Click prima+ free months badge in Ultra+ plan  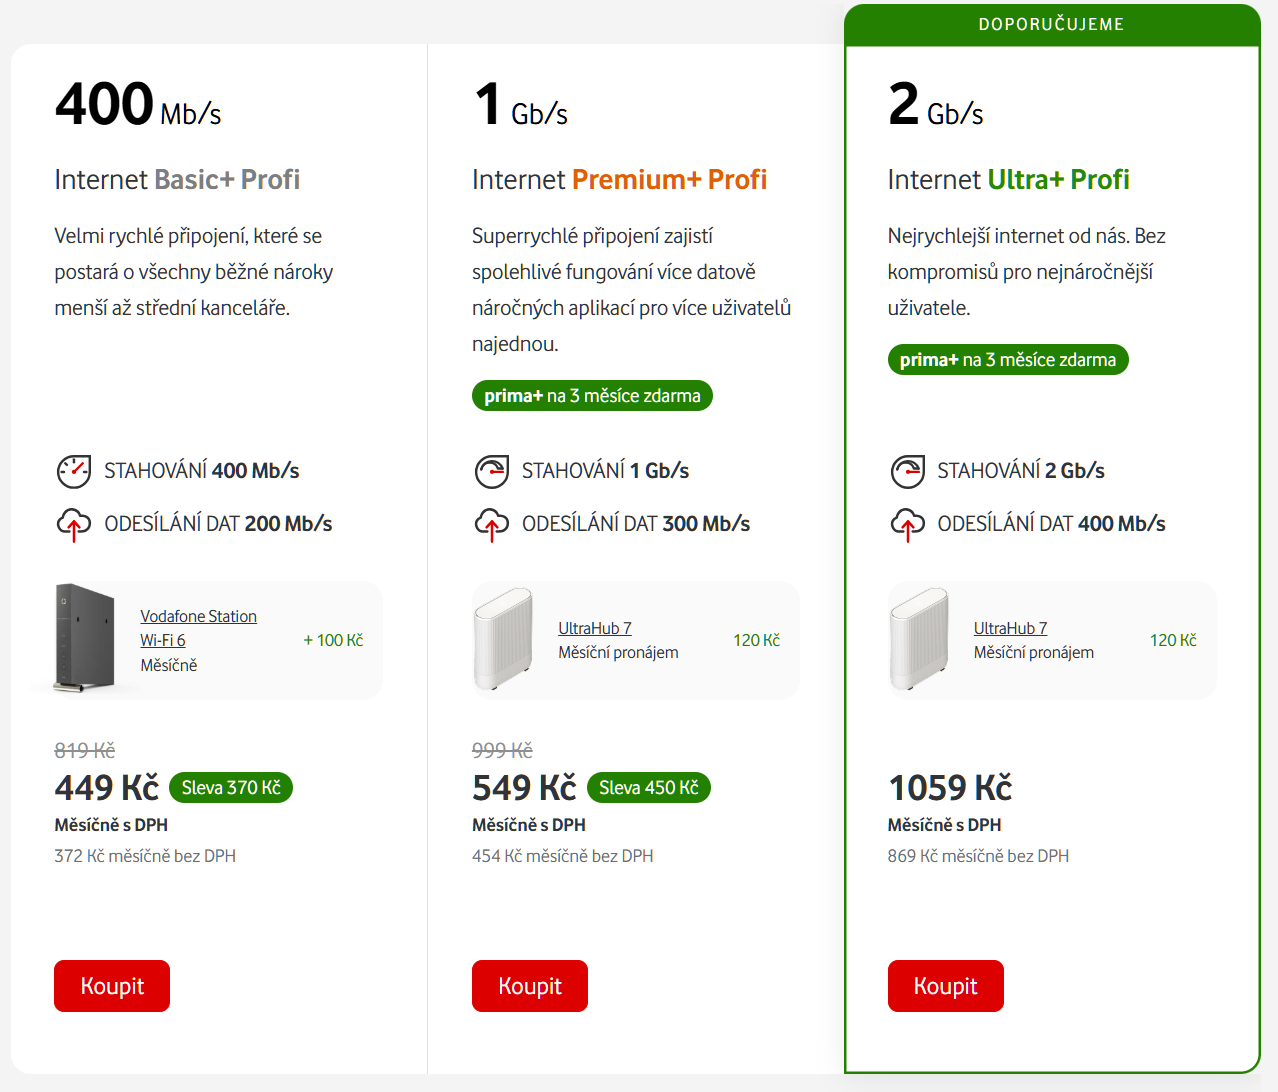click(1008, 360)
